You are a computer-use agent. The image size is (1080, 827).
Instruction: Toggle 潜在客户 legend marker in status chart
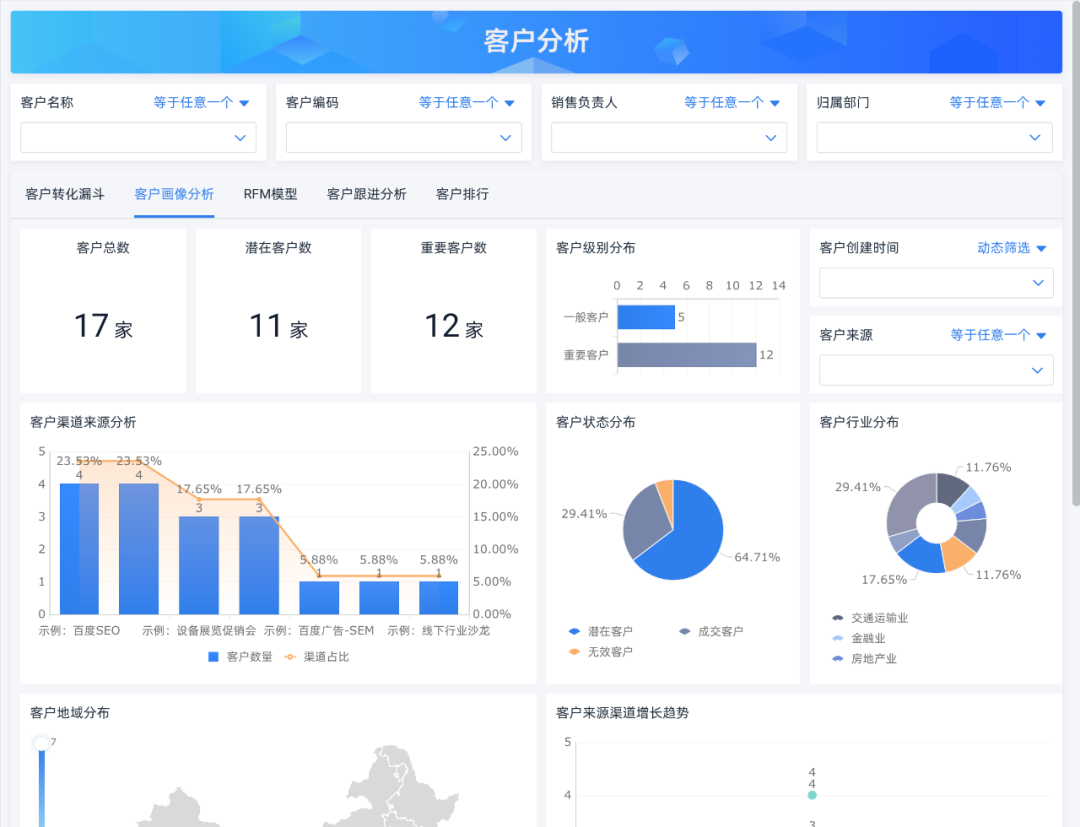pos(574,632)
